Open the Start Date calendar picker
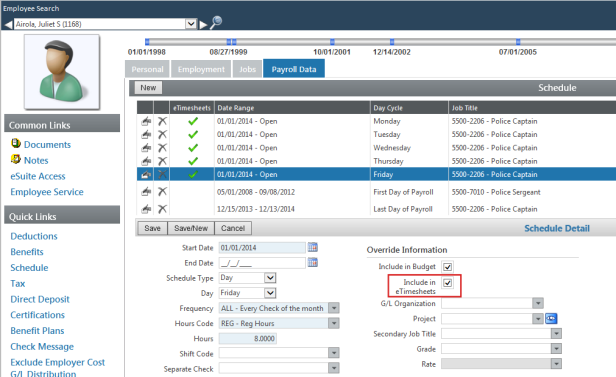 [x=313, y=247]
